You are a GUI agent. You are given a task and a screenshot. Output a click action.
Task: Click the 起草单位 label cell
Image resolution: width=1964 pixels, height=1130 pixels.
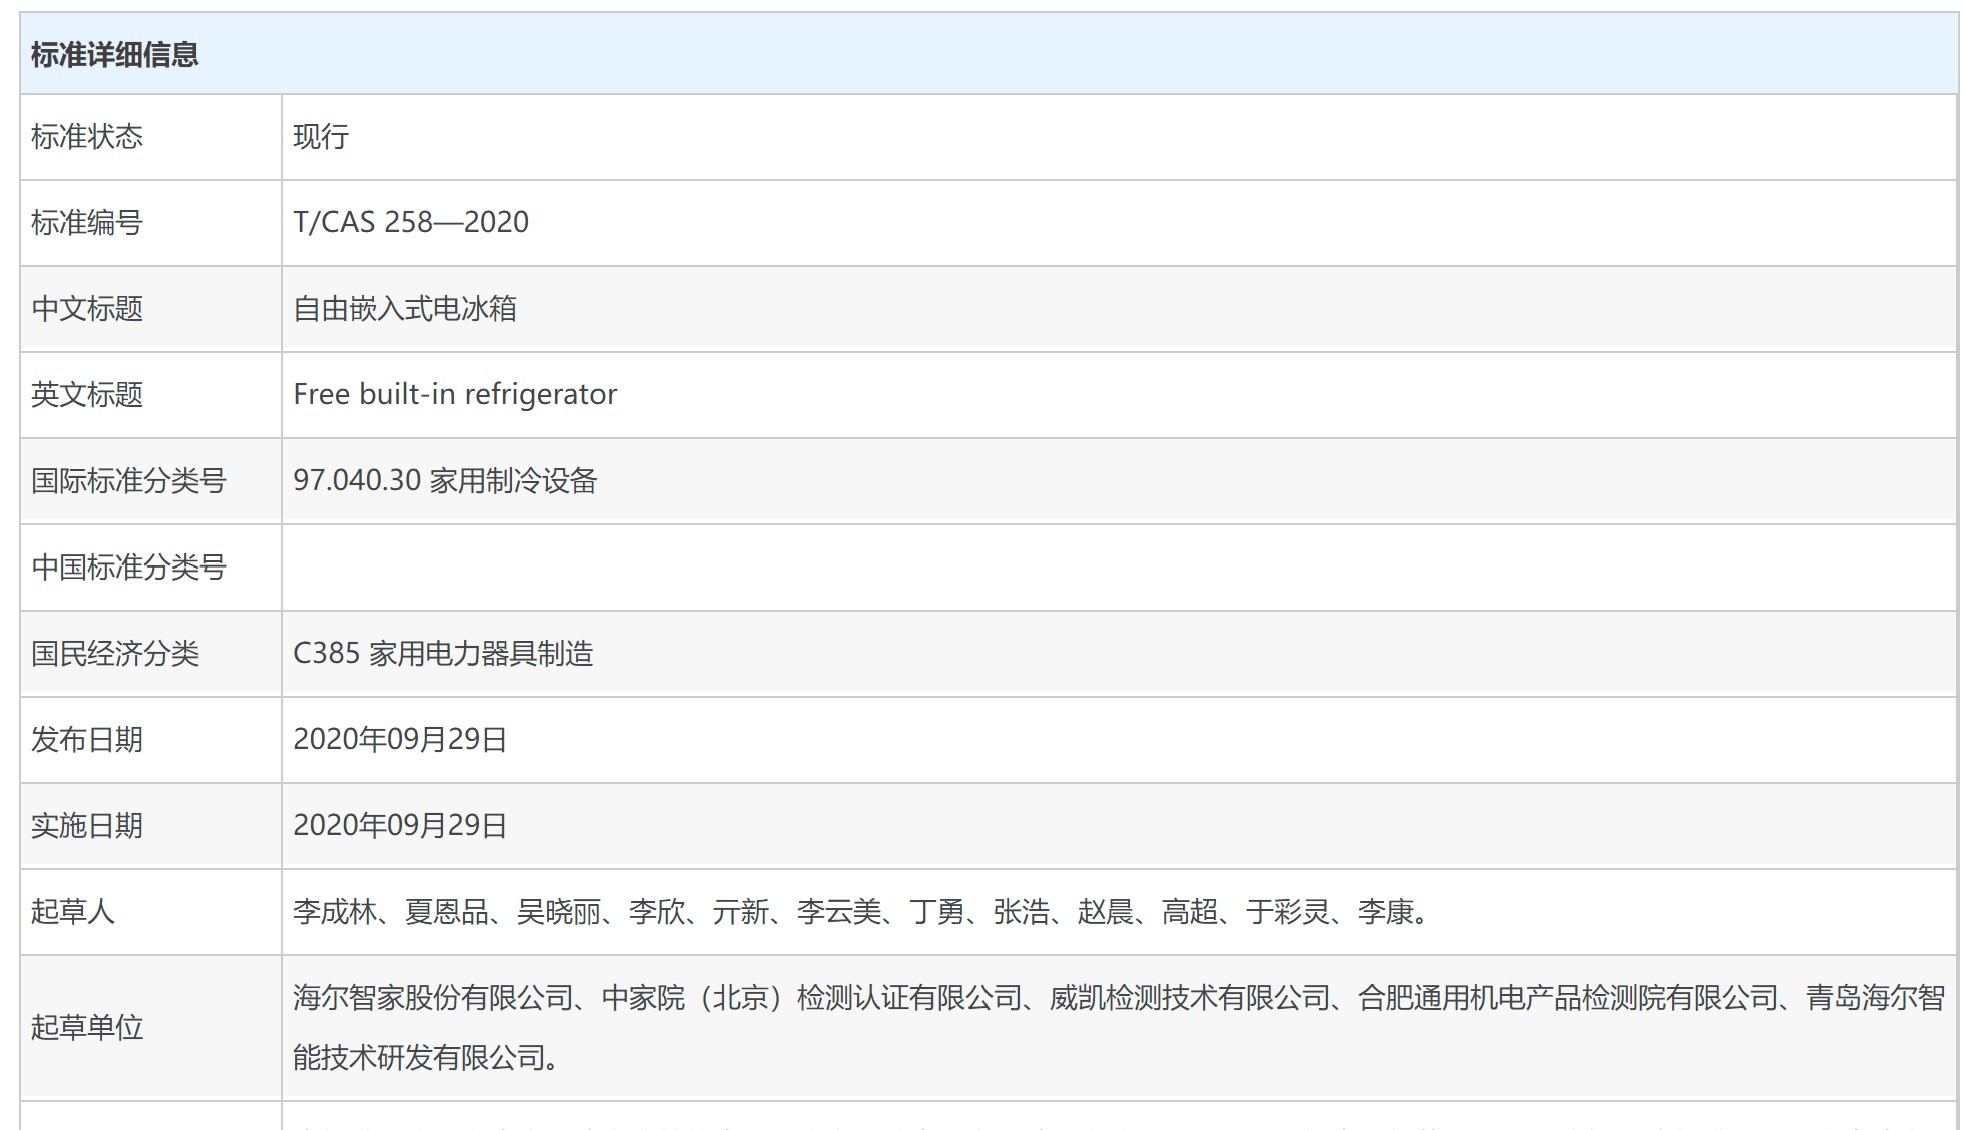pyautogui.click(x=87, y=1028)
